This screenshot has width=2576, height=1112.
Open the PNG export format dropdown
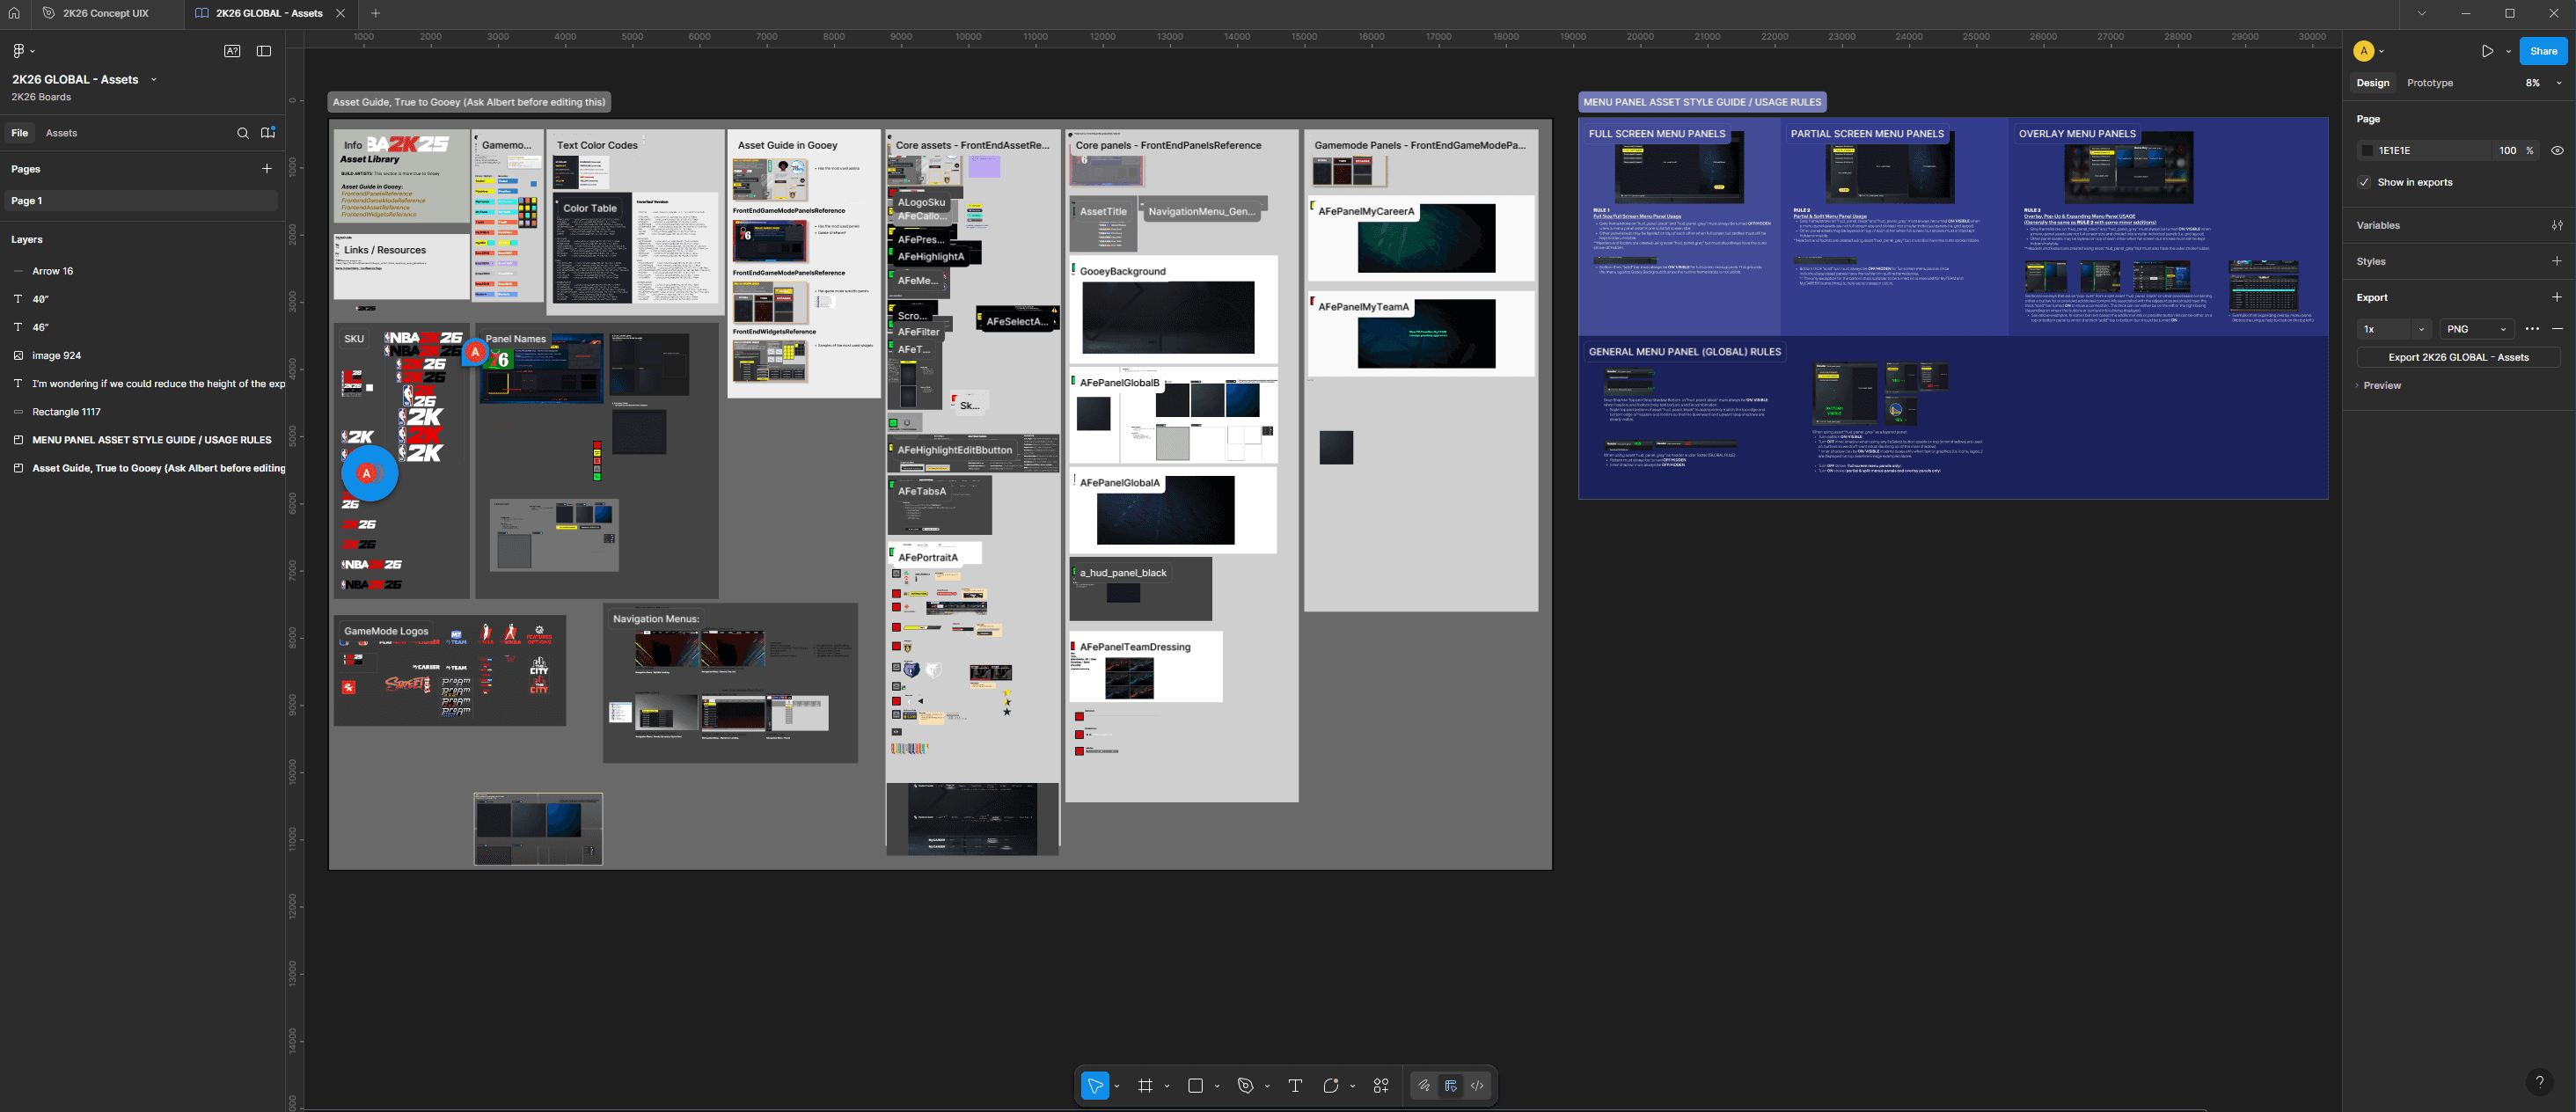pos(2476,329)
